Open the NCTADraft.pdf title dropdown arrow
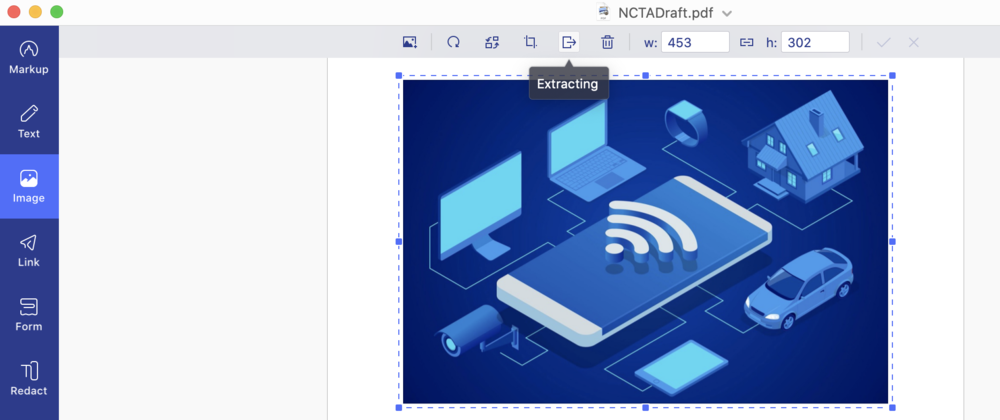The image size is (1000, 420). pos(726,13)
